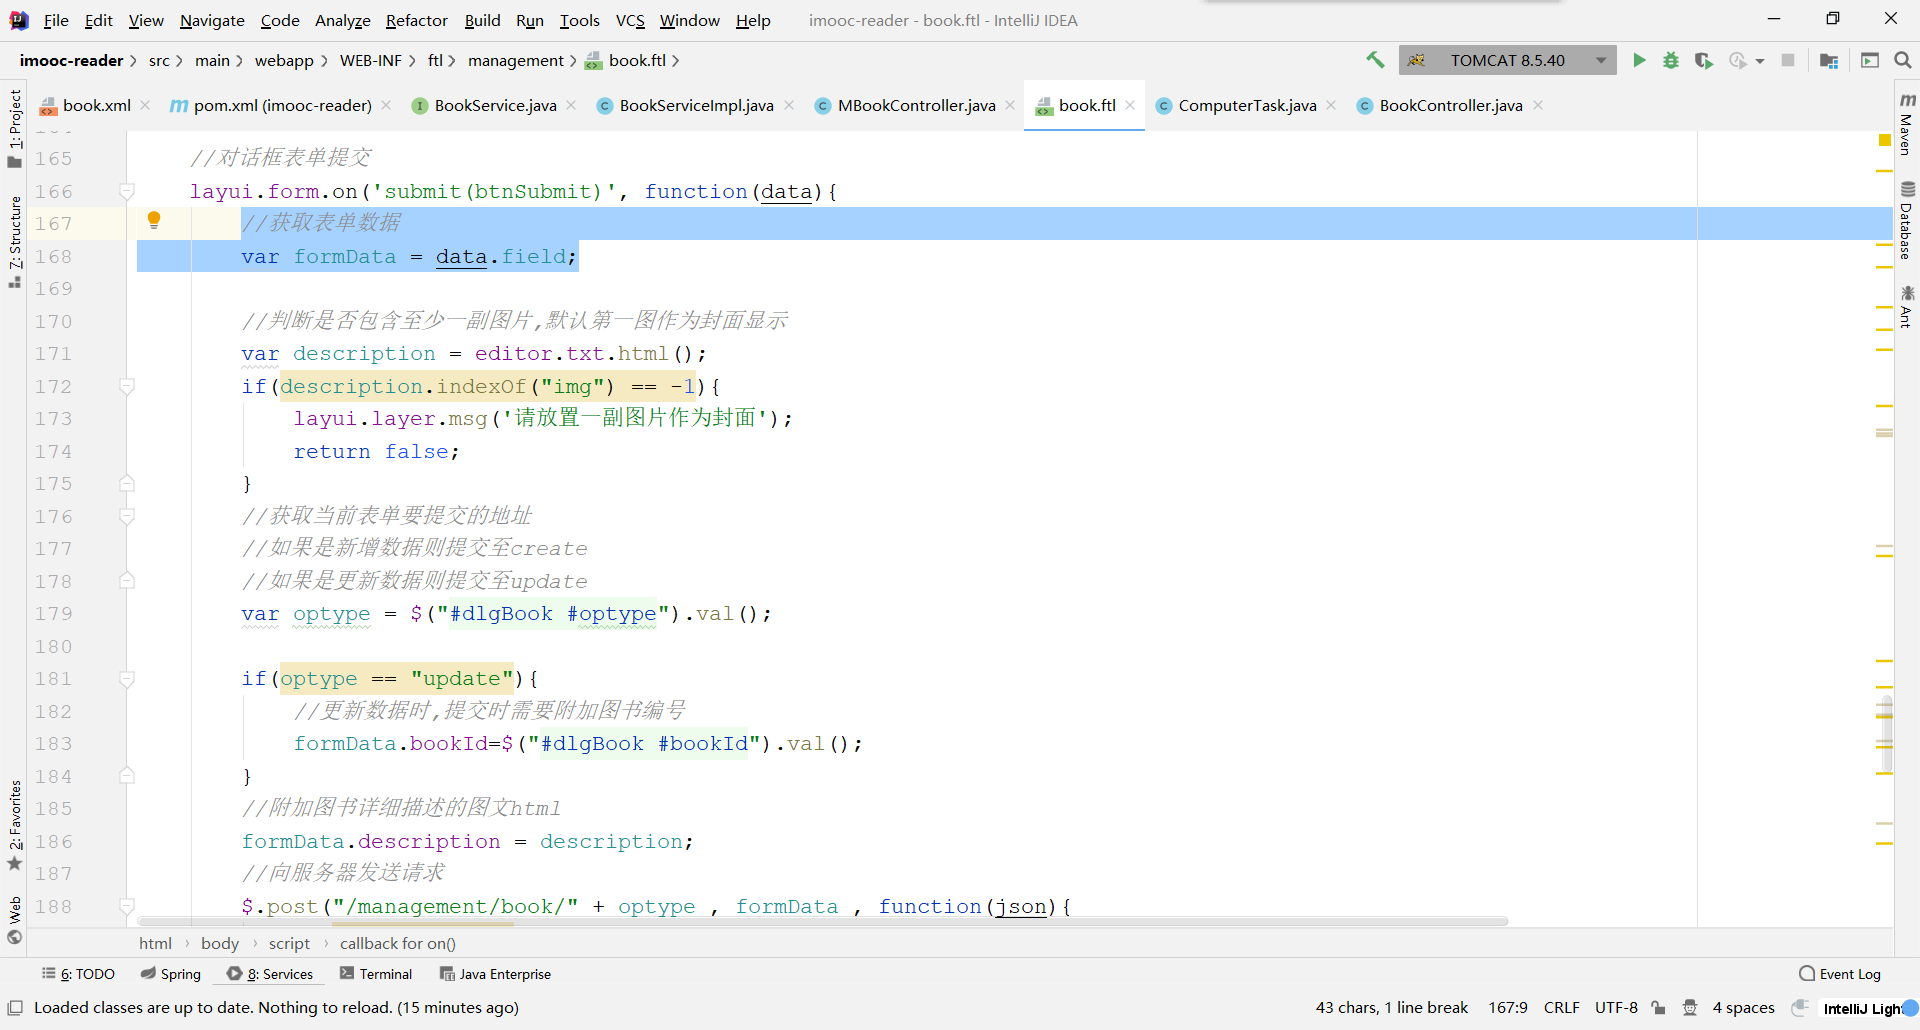Toggle the read-only lock icon

point(1658,1008)
